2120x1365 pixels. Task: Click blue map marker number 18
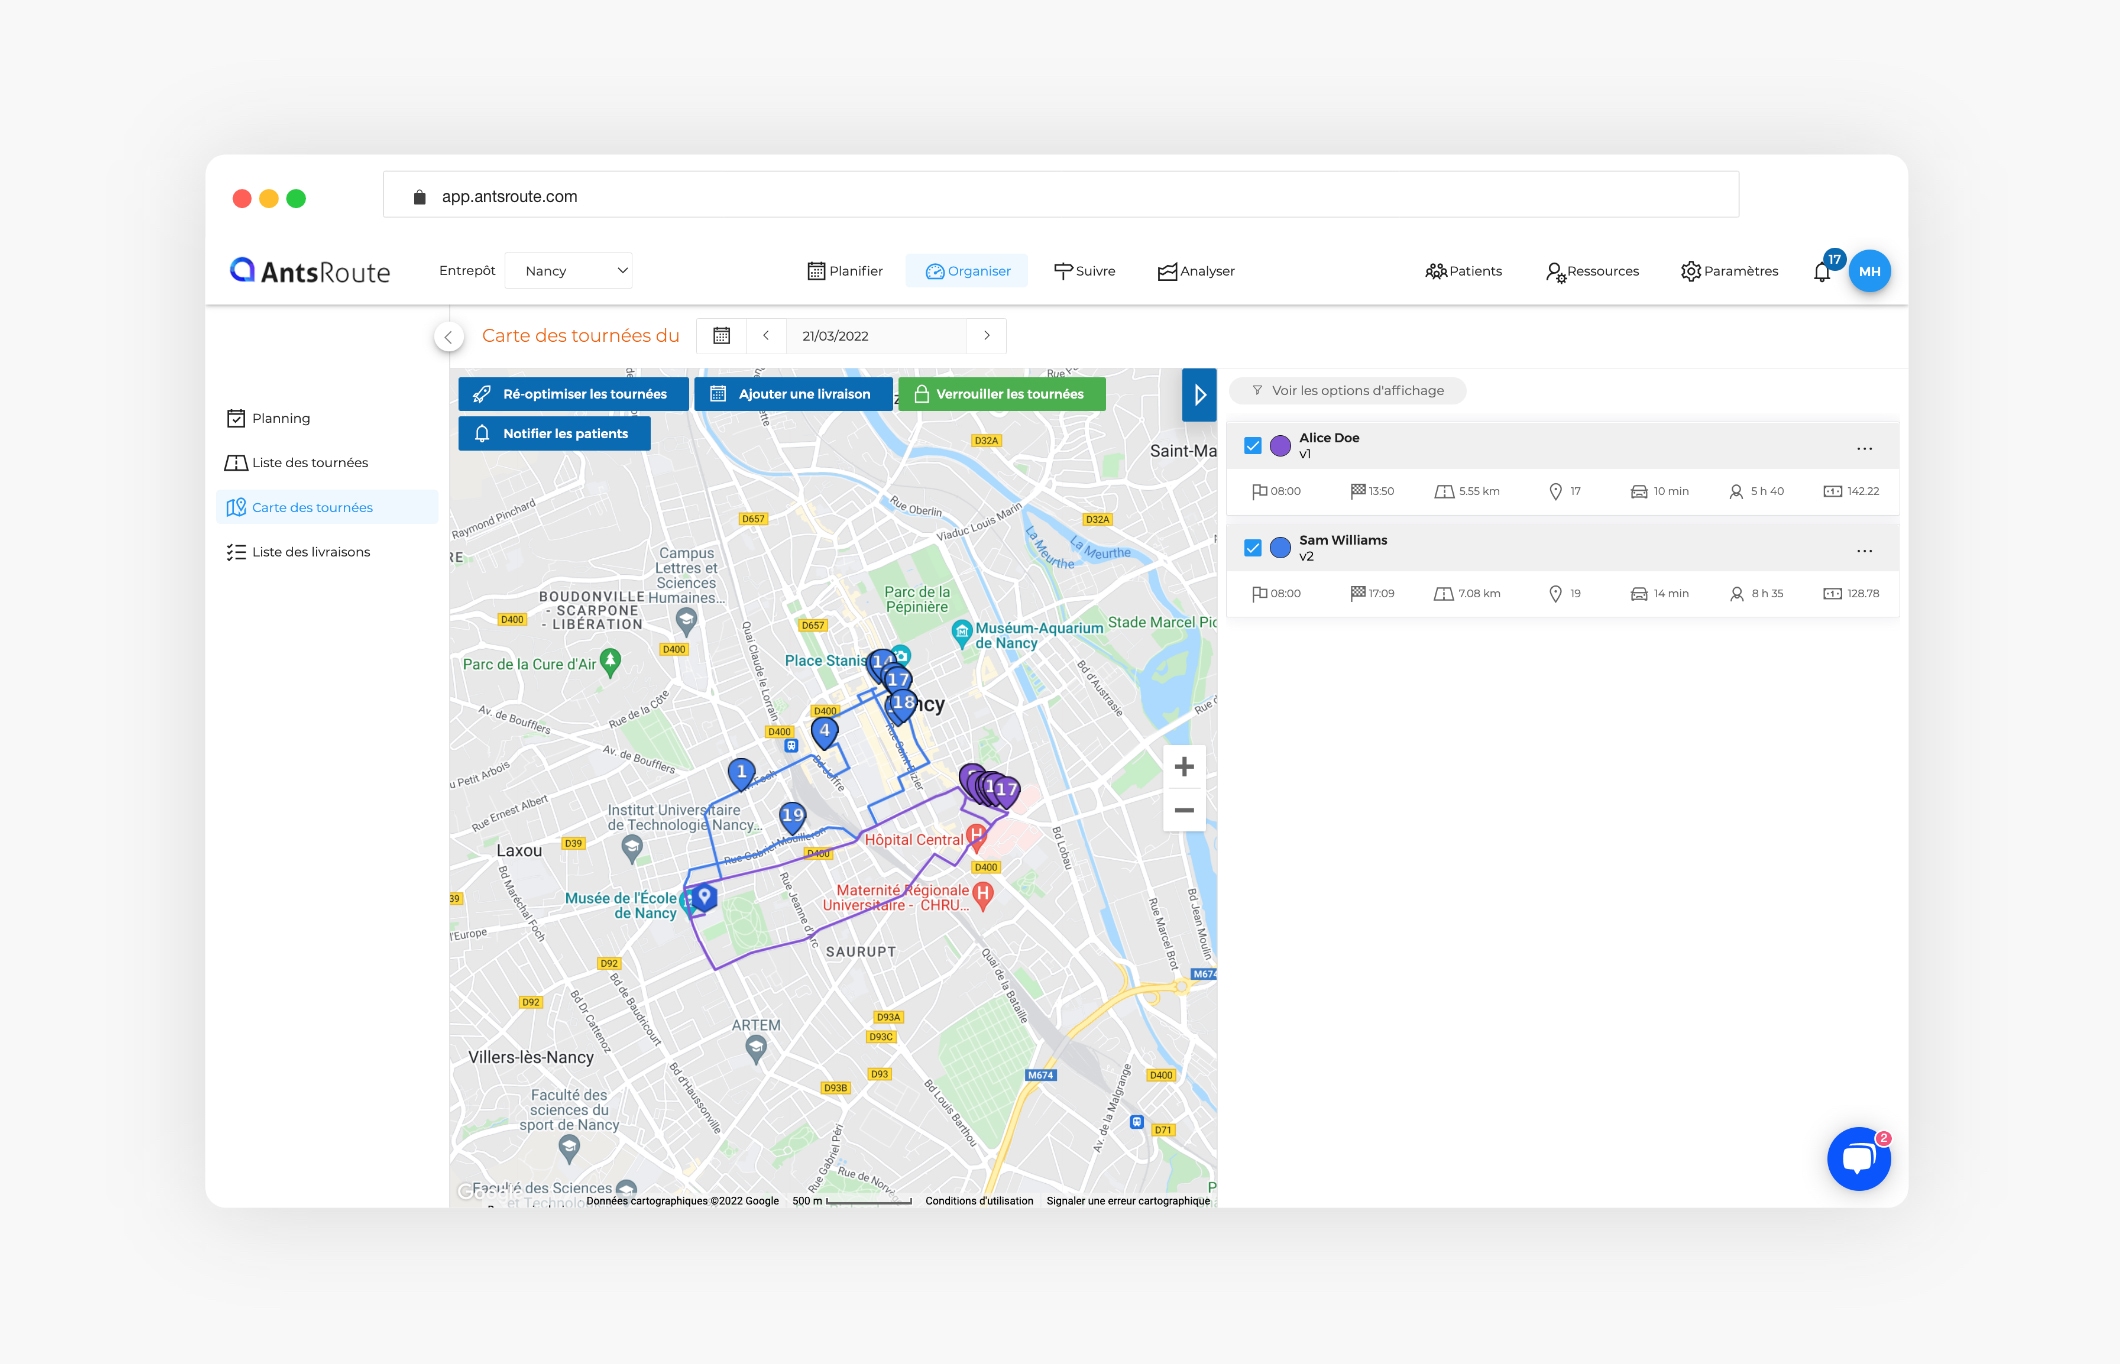pyautogui.click(x=903, y=704)
